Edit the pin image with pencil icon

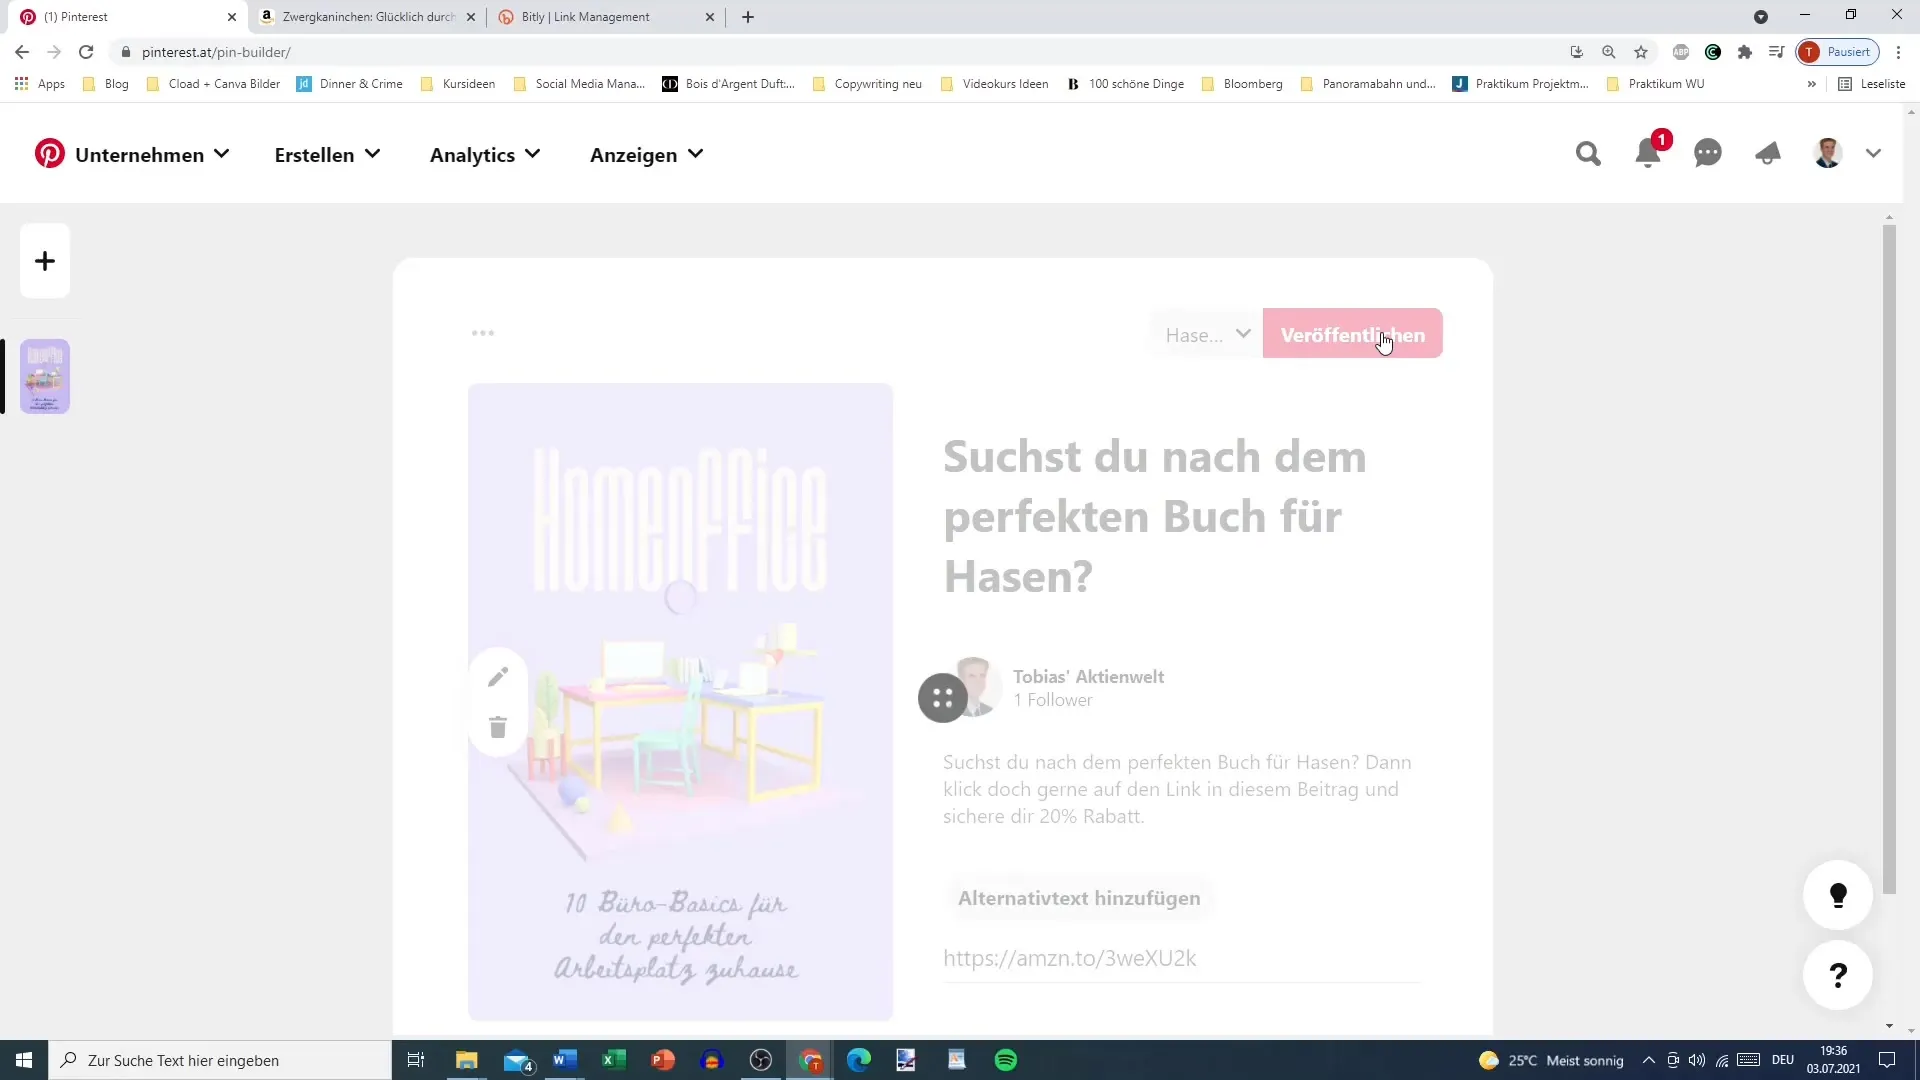point(498,677)
